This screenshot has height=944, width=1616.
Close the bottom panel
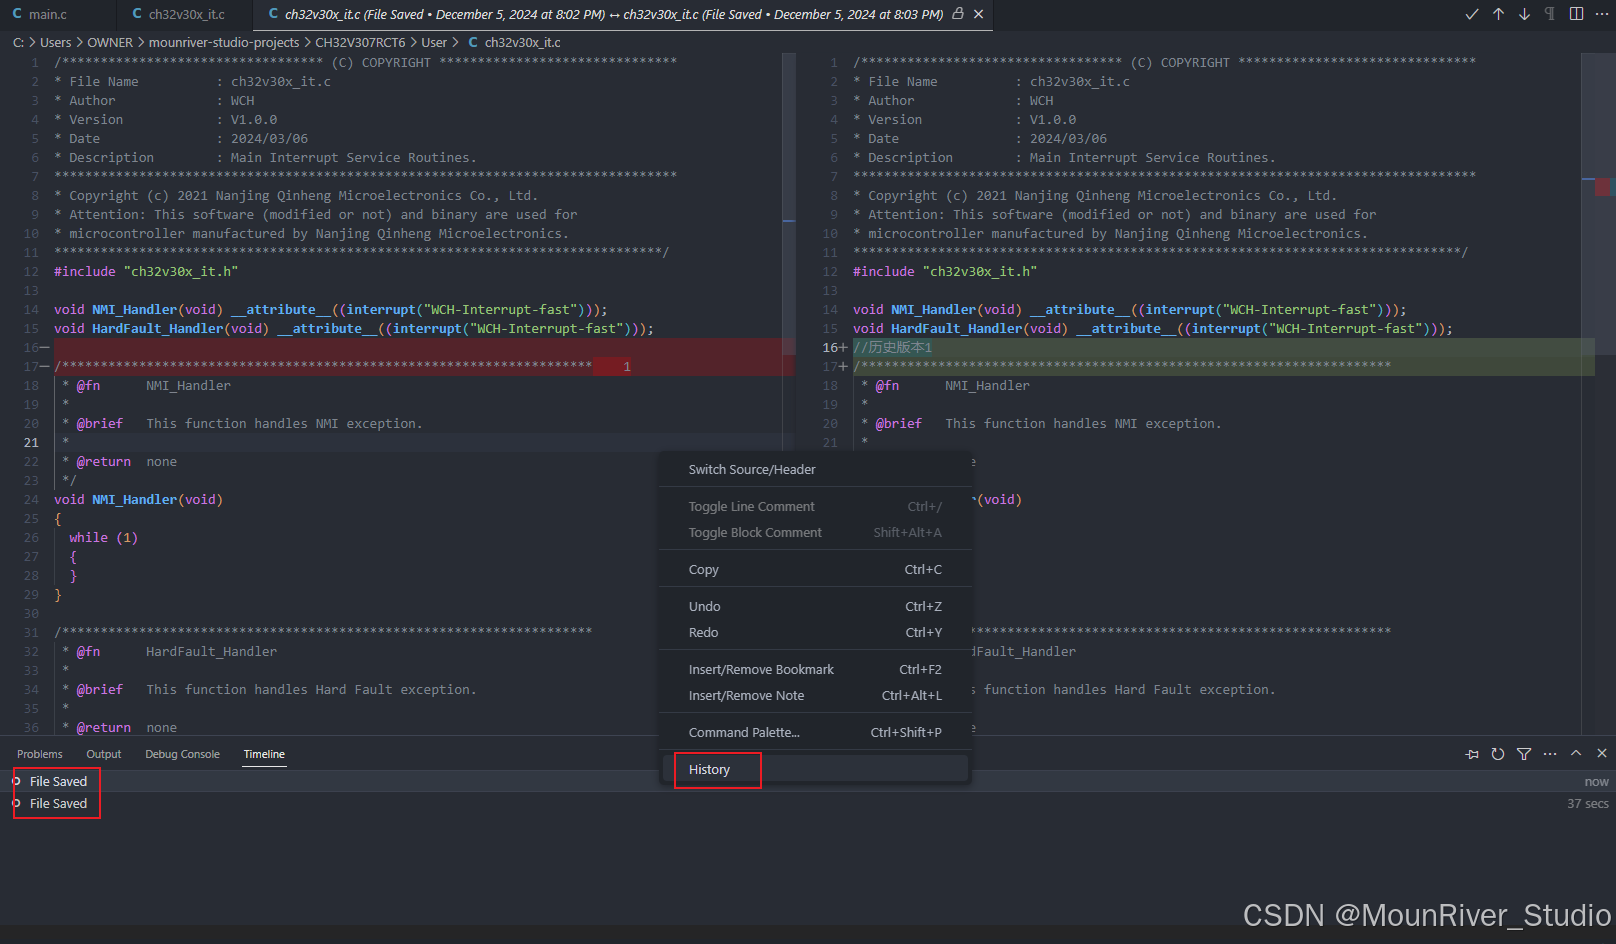[1602, 754]
